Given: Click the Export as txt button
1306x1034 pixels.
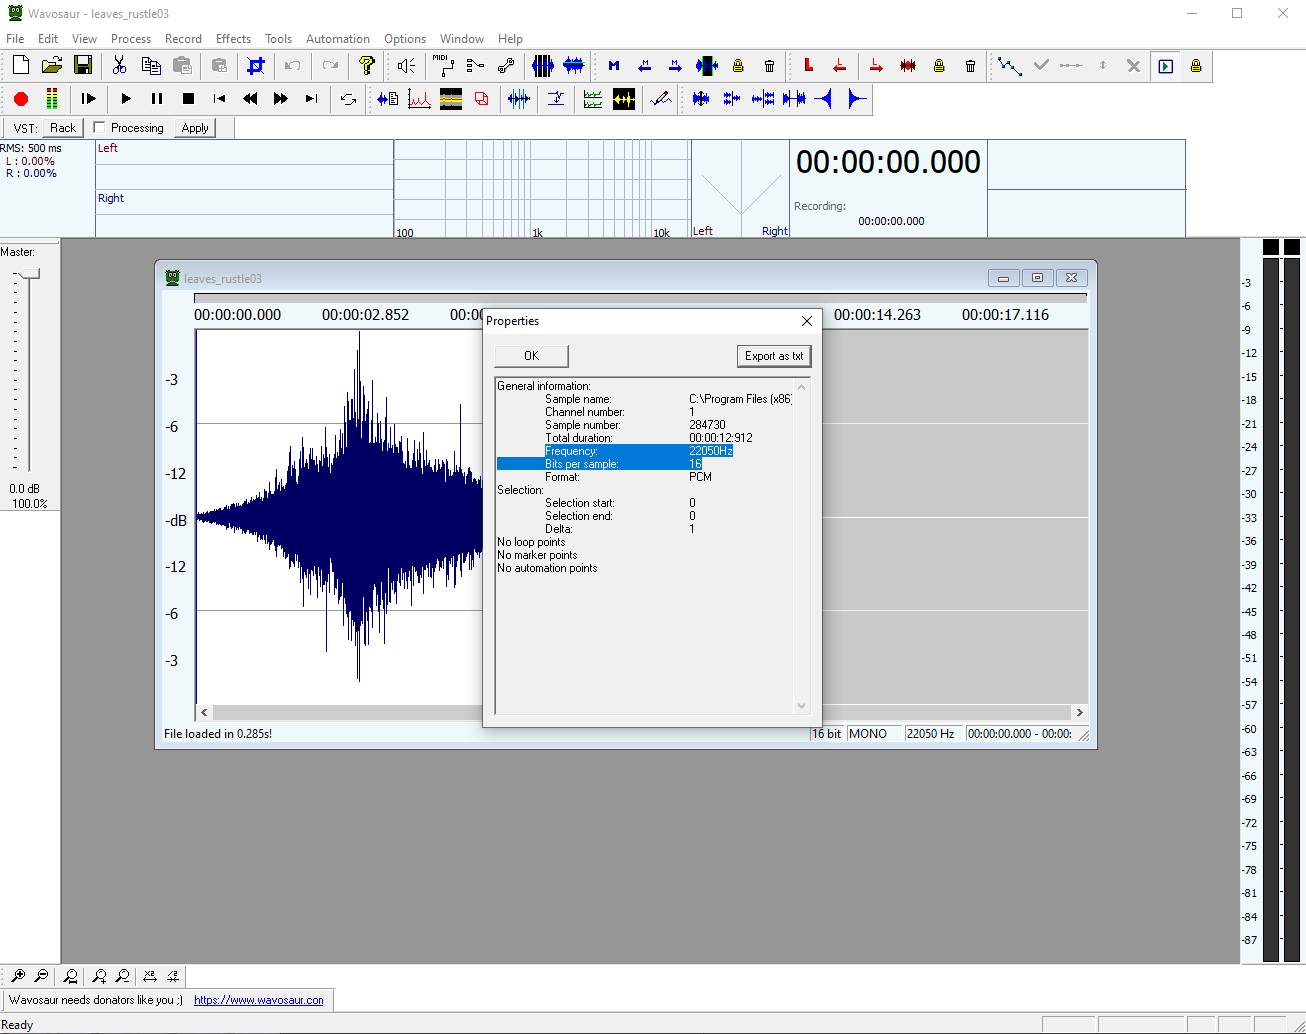Looking at the screenshot, I should pos(773,356).
